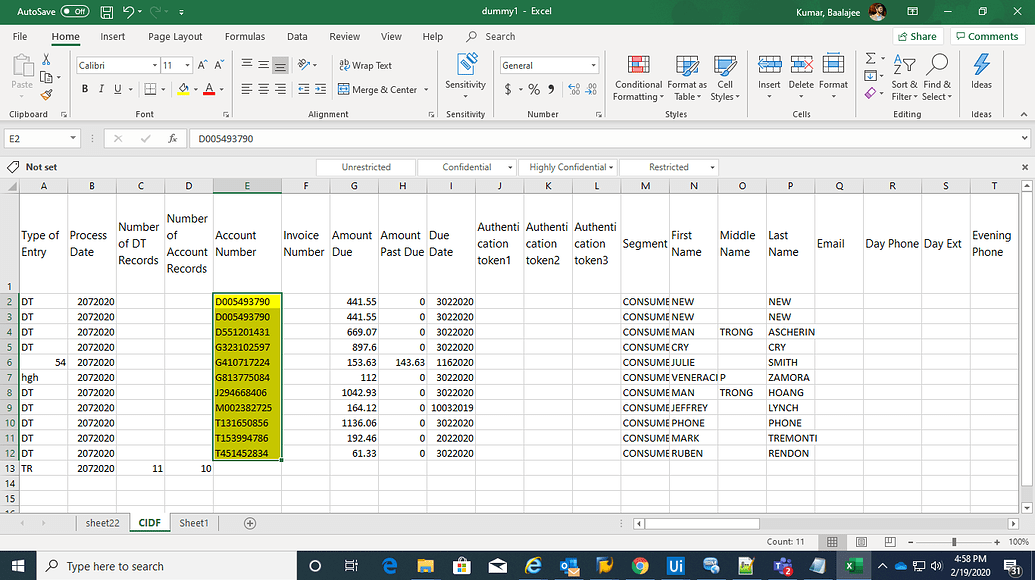Click the Comments button
The image size is (1035, 580).
986,37
